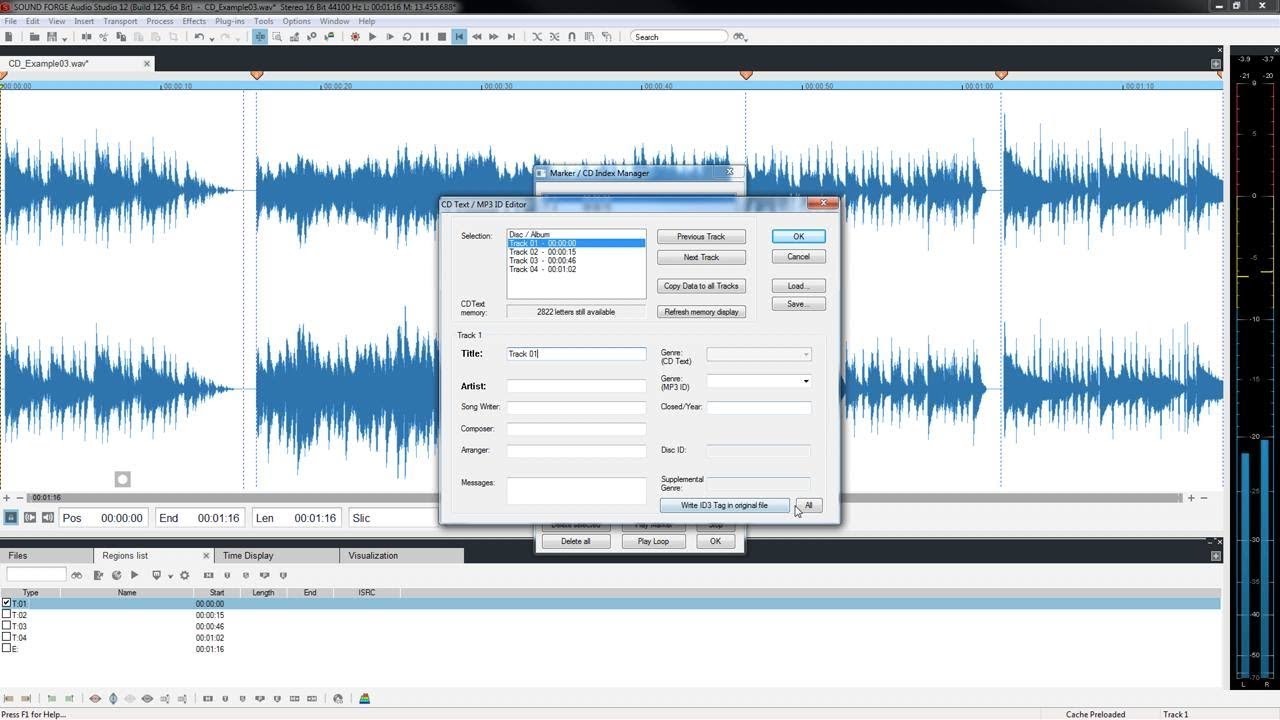
Task: Check the T:04 region checkbox
Action: [x=6, y=637]
